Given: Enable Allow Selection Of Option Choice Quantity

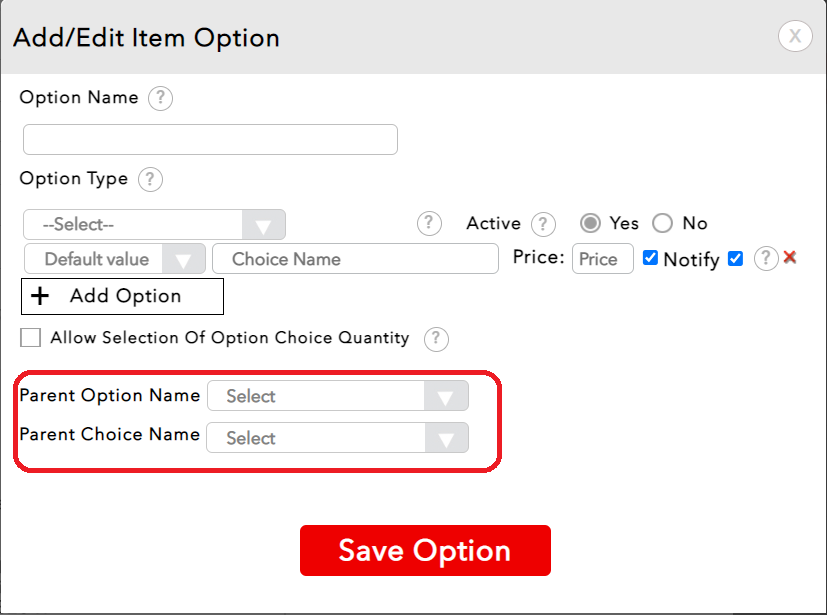Looking at the screenshot, I should coord(31,338).
